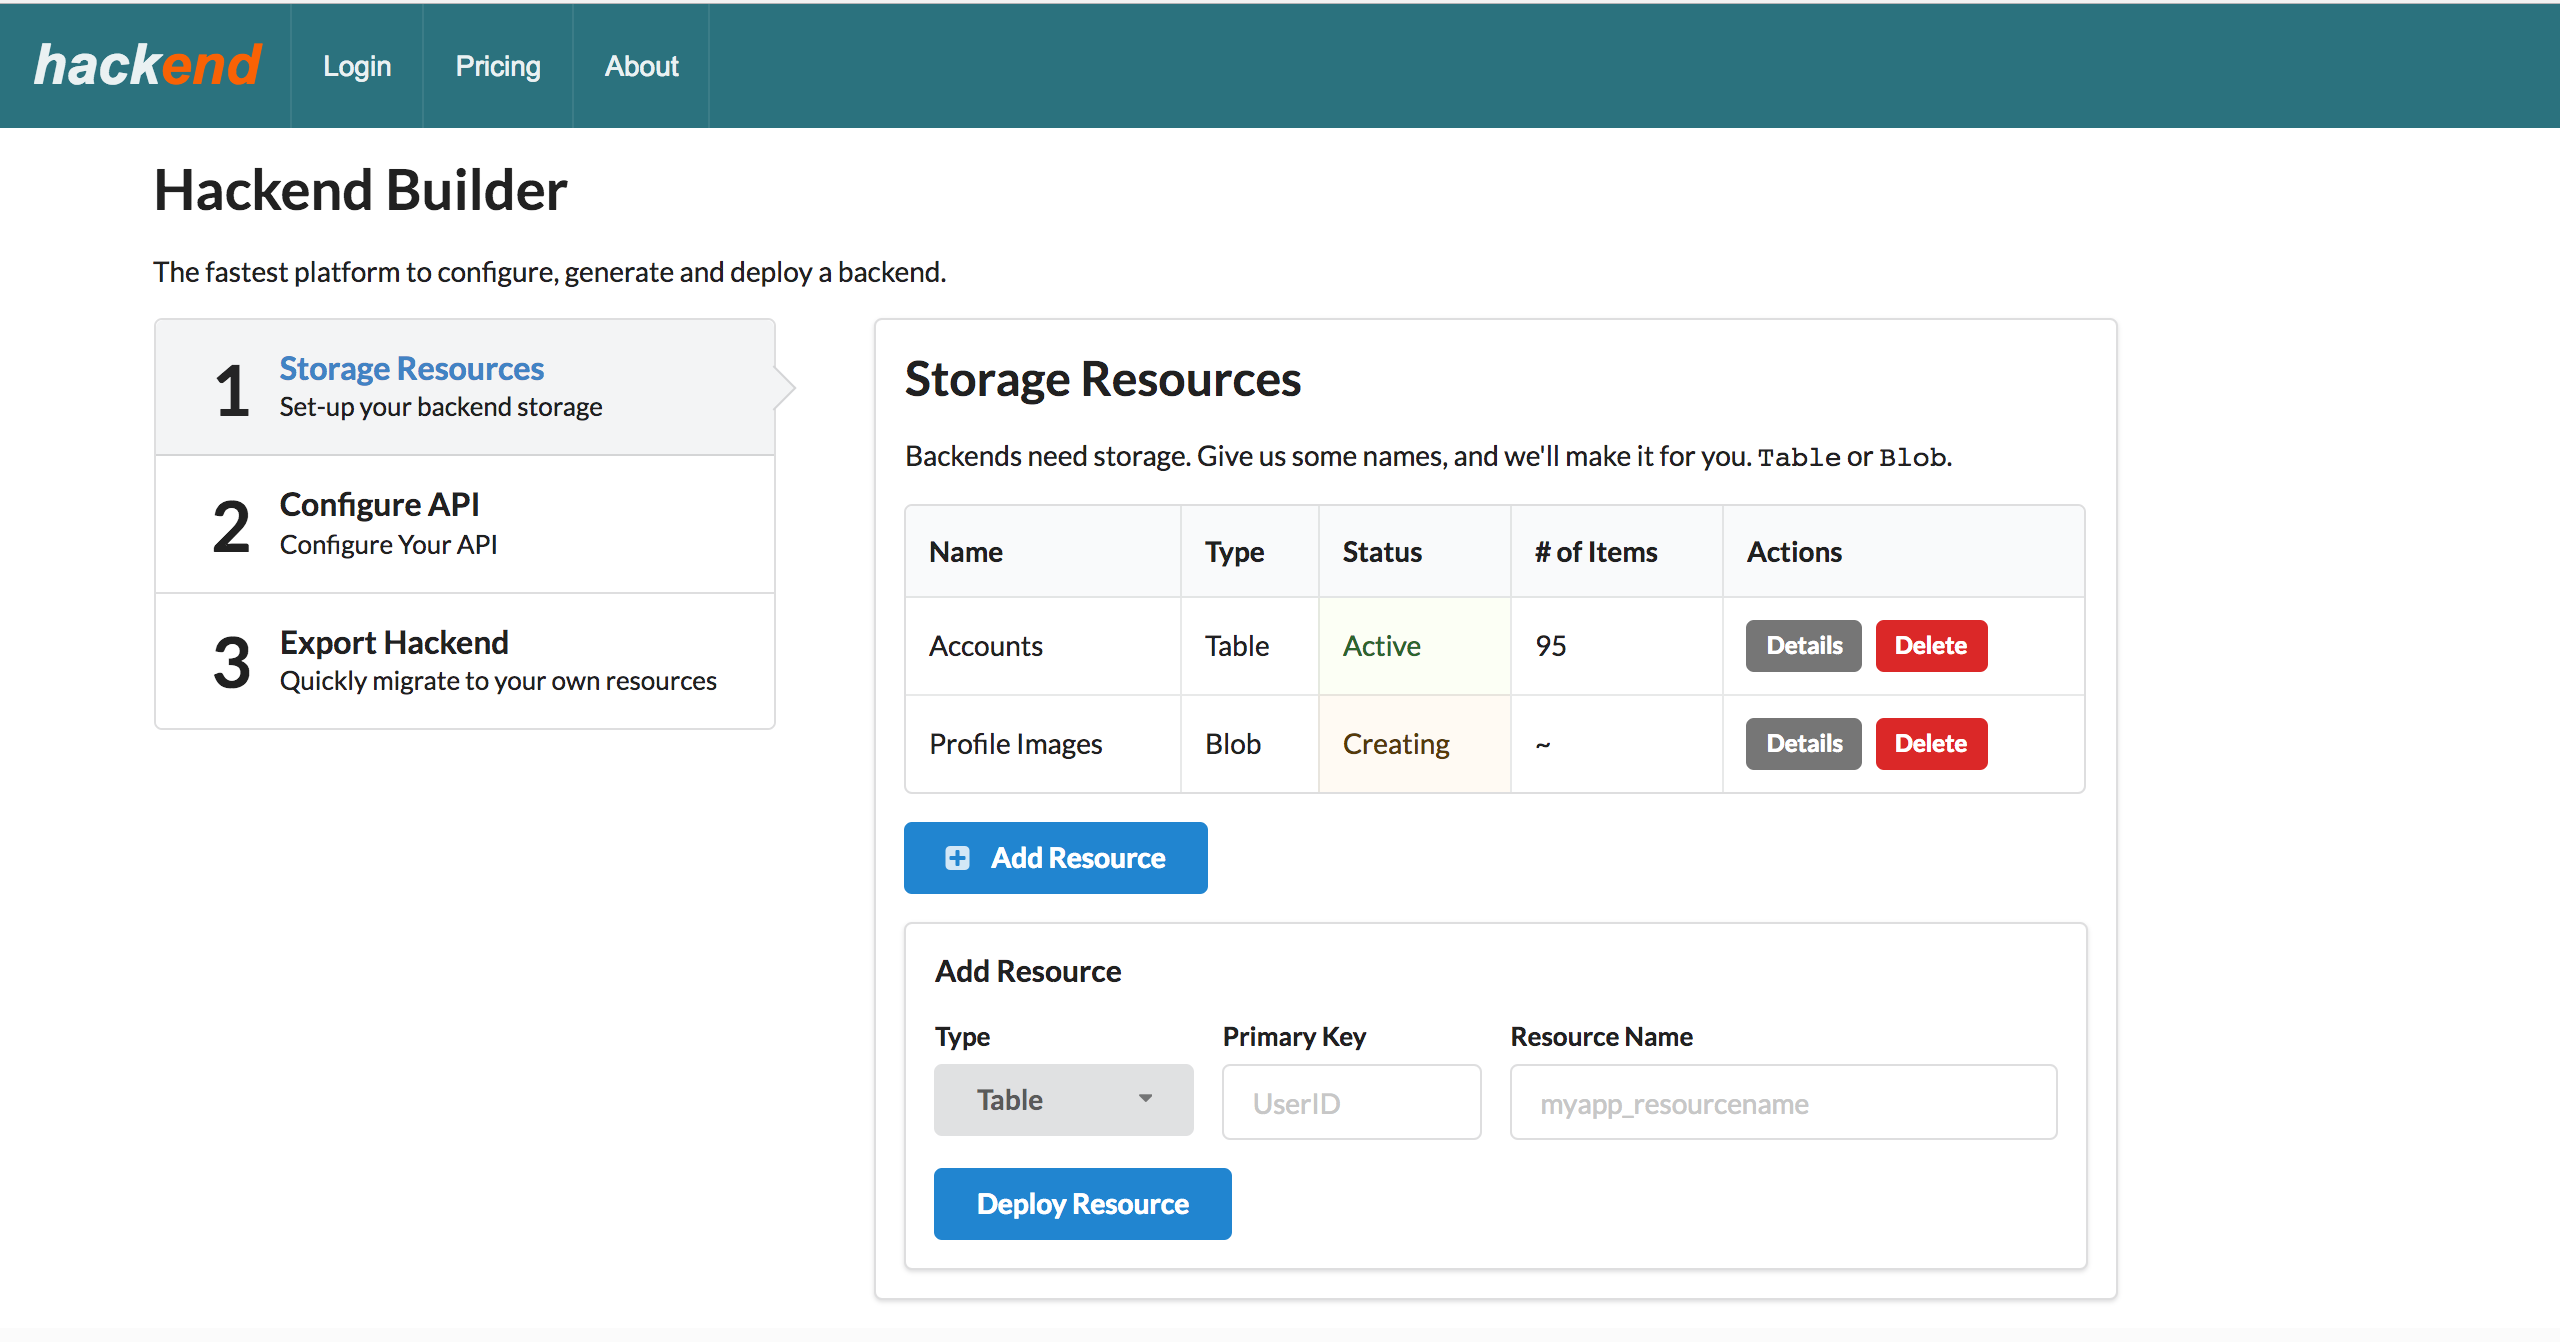Click the # of Items column header
Image resolution: width=2560 pixels, height=1342 pixels.
[x=1617, y=552]
